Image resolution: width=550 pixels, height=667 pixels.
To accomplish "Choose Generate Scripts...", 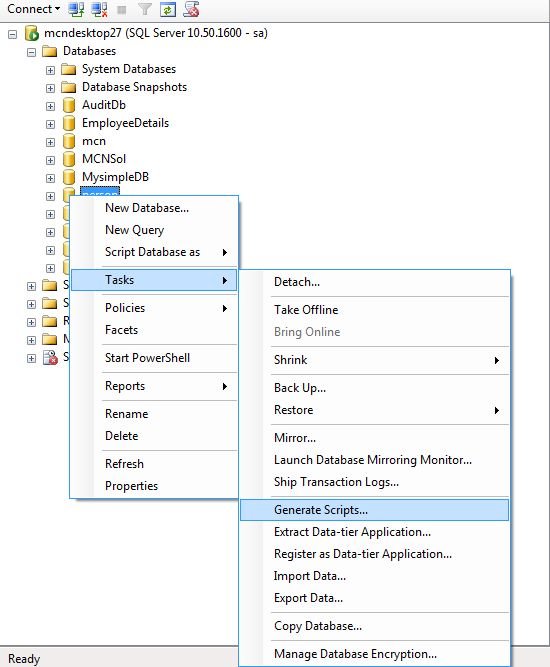I will point(374,510).
